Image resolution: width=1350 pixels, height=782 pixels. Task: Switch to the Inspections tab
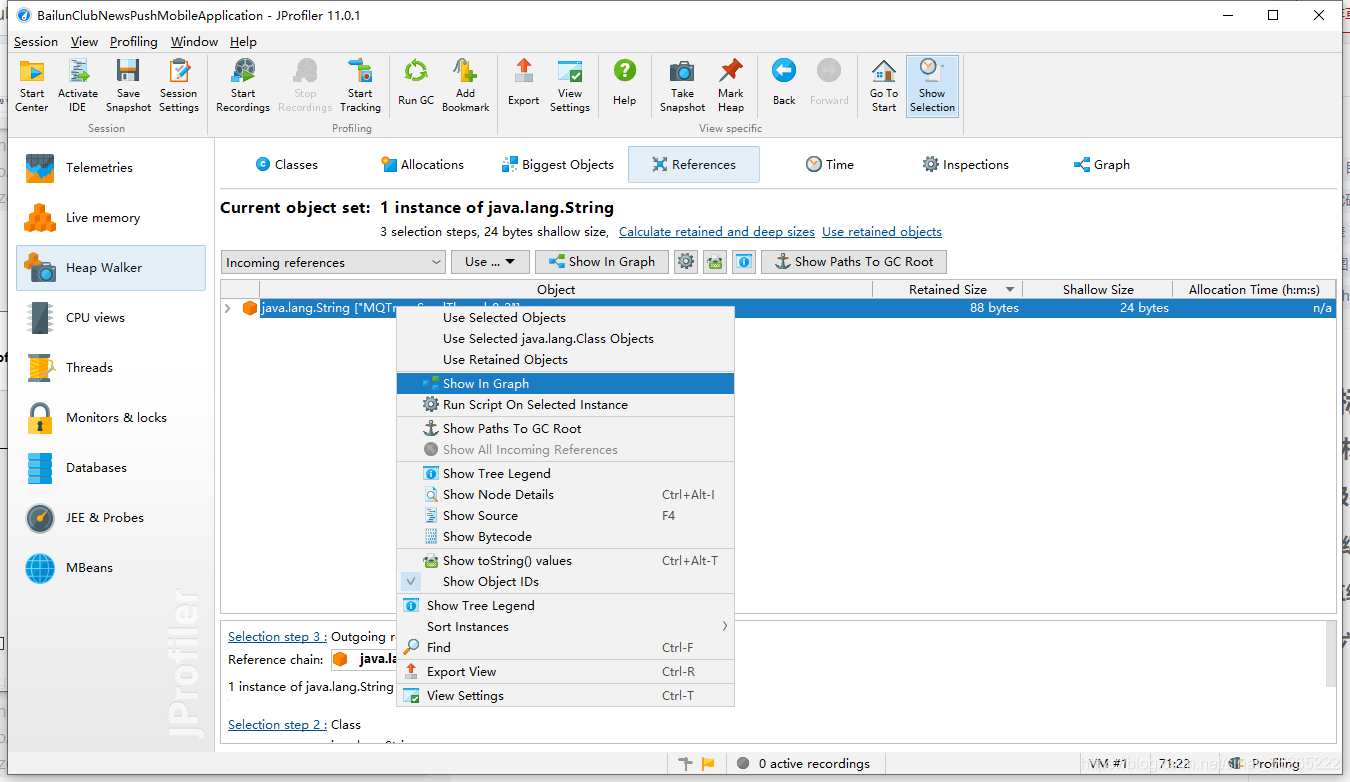(x=965, y=165)
